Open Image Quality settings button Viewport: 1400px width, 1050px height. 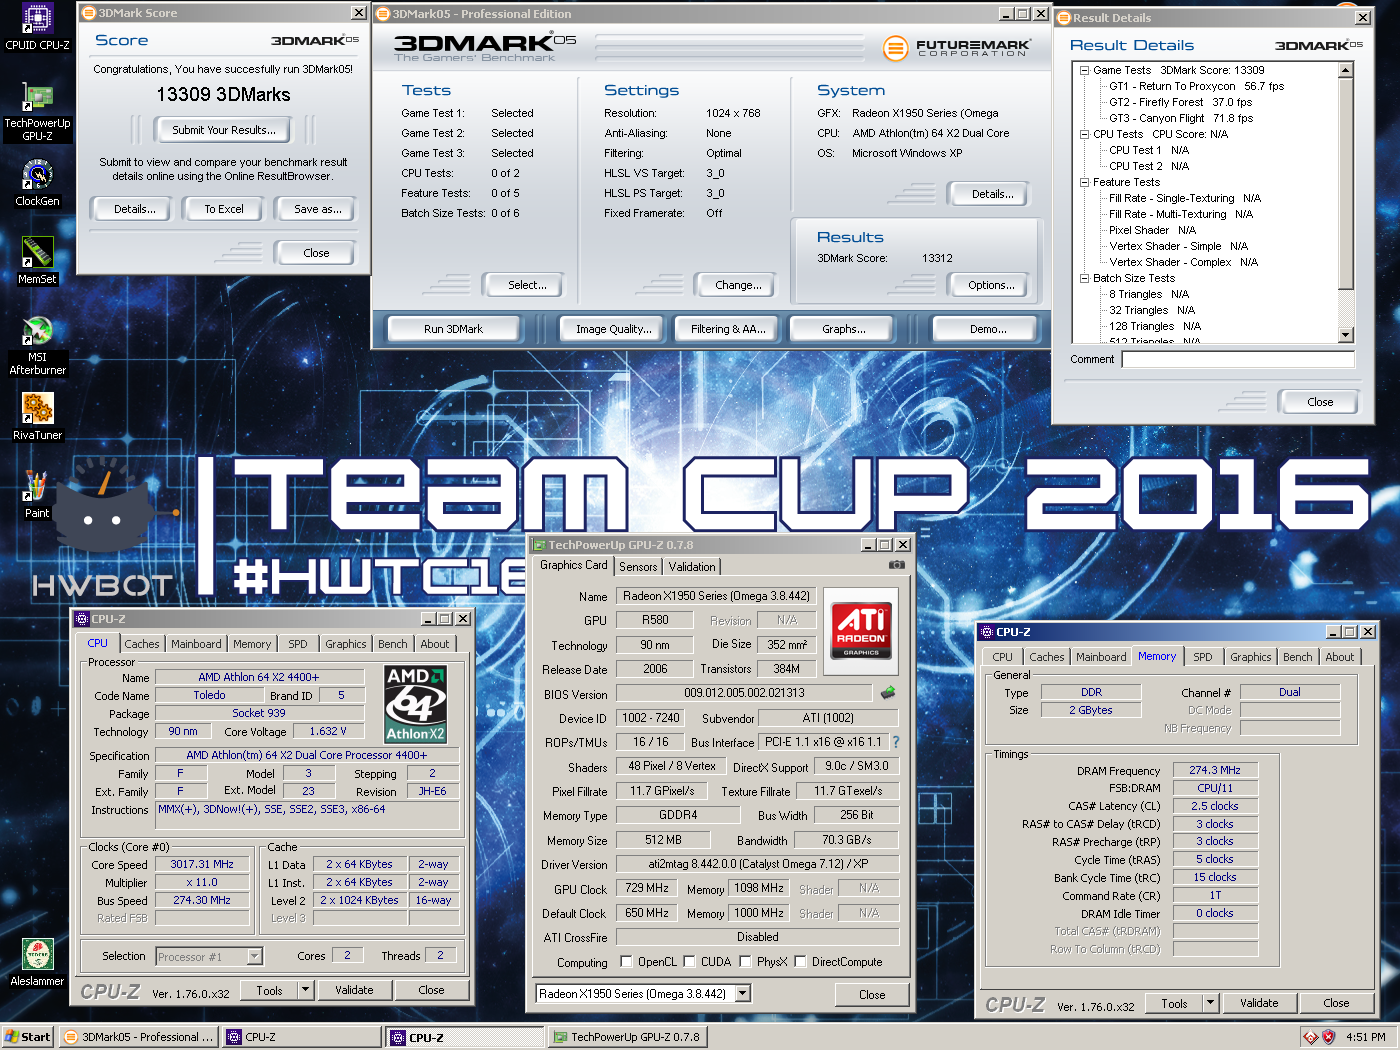pyautogui.click(x=613, y=329)
